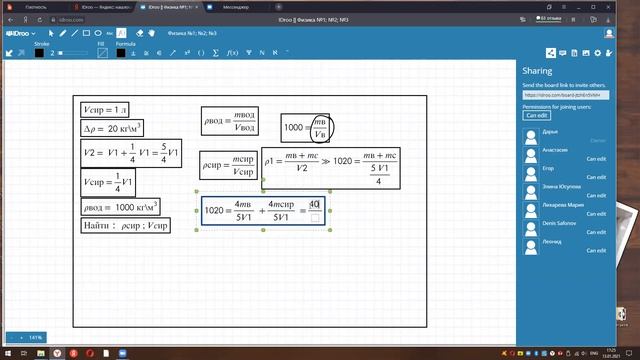Open the Yandex browser taskbar icon
This screenshot has height=360, width=640.
tap(57, 353)
